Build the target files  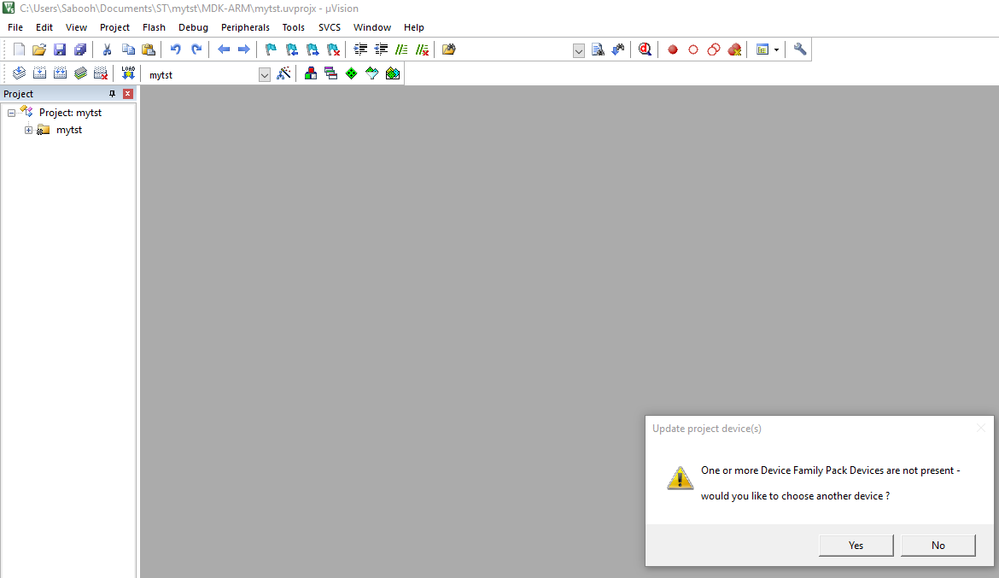[40, 74]
